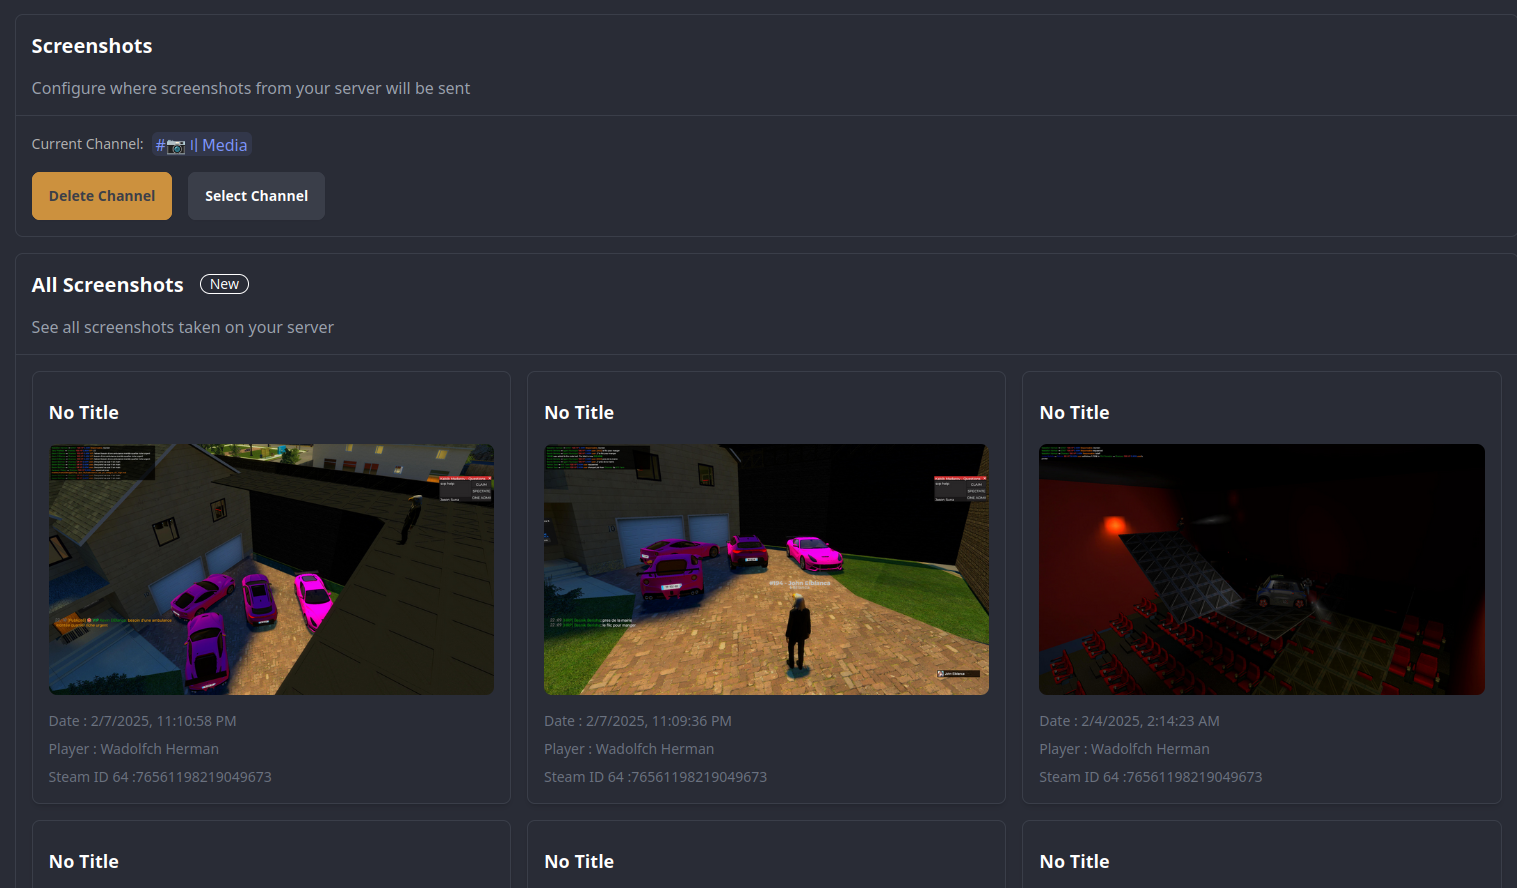The image size is (1517, 888).
Task: Open screenshot thumbnail dated 2/4/2025 2:14:23 AM
Action: pos(1262,569)
